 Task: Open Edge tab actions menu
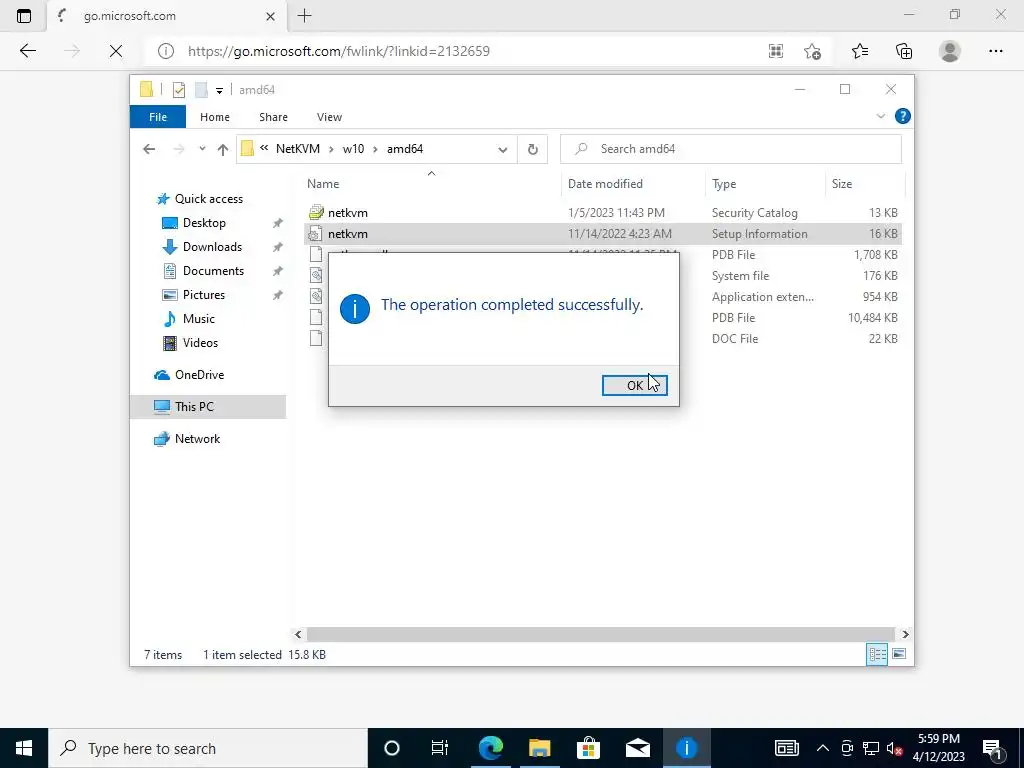click(24, 16)
